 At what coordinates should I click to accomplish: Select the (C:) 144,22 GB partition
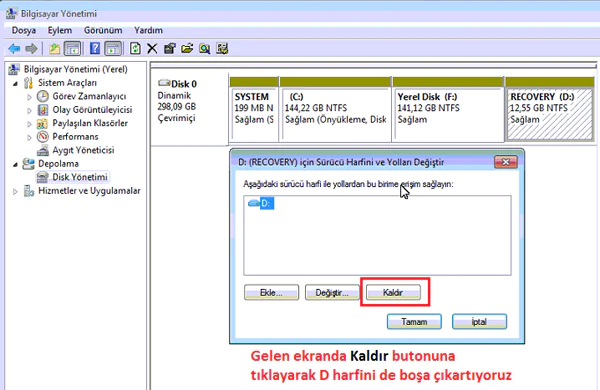[x=336, y=109]
